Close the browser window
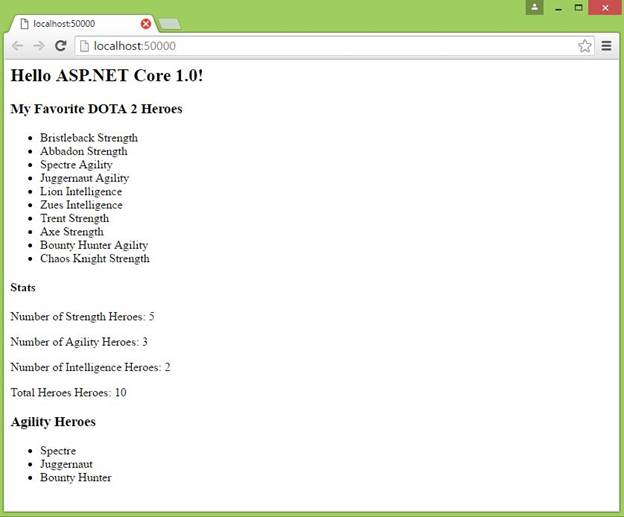This screenshot has height=517, width=624. [605, 8]
